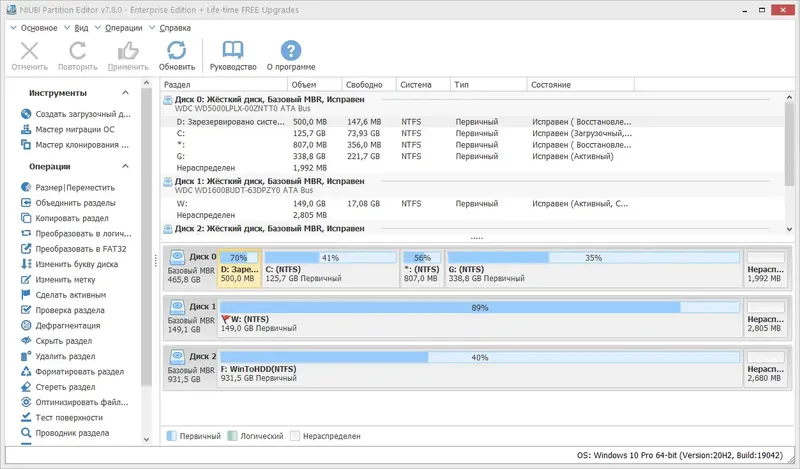
Task: Select the W: 149,0 GB partition row
Action: click(473, 204)
